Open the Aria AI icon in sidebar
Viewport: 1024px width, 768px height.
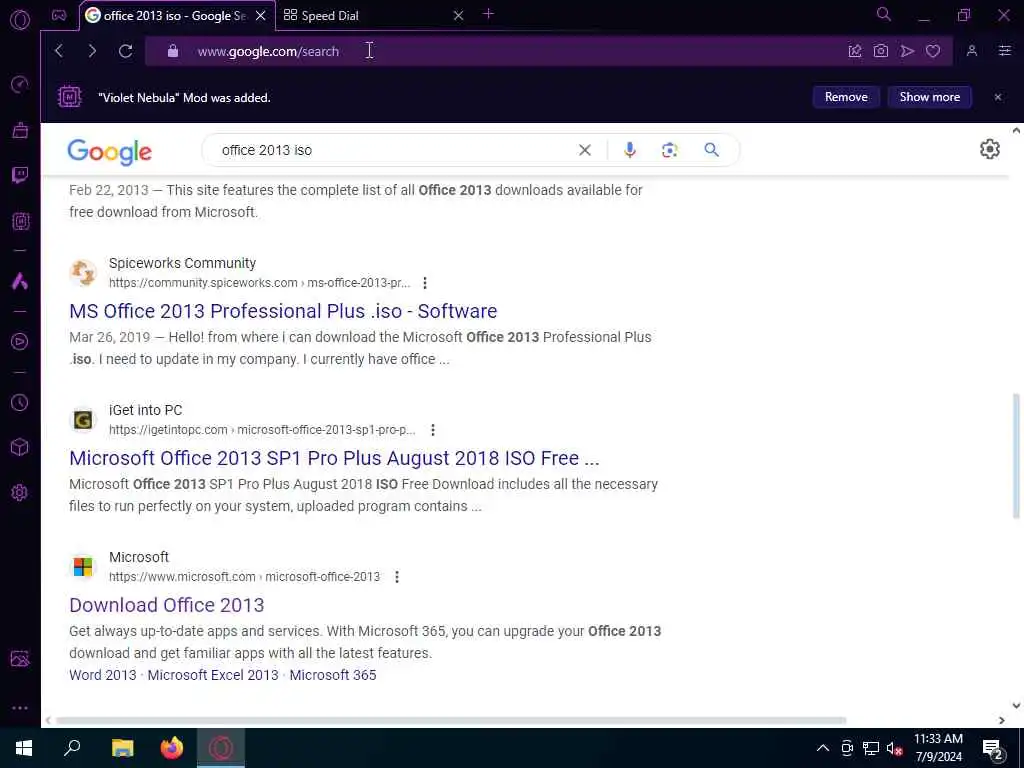(x=20, y=281)
